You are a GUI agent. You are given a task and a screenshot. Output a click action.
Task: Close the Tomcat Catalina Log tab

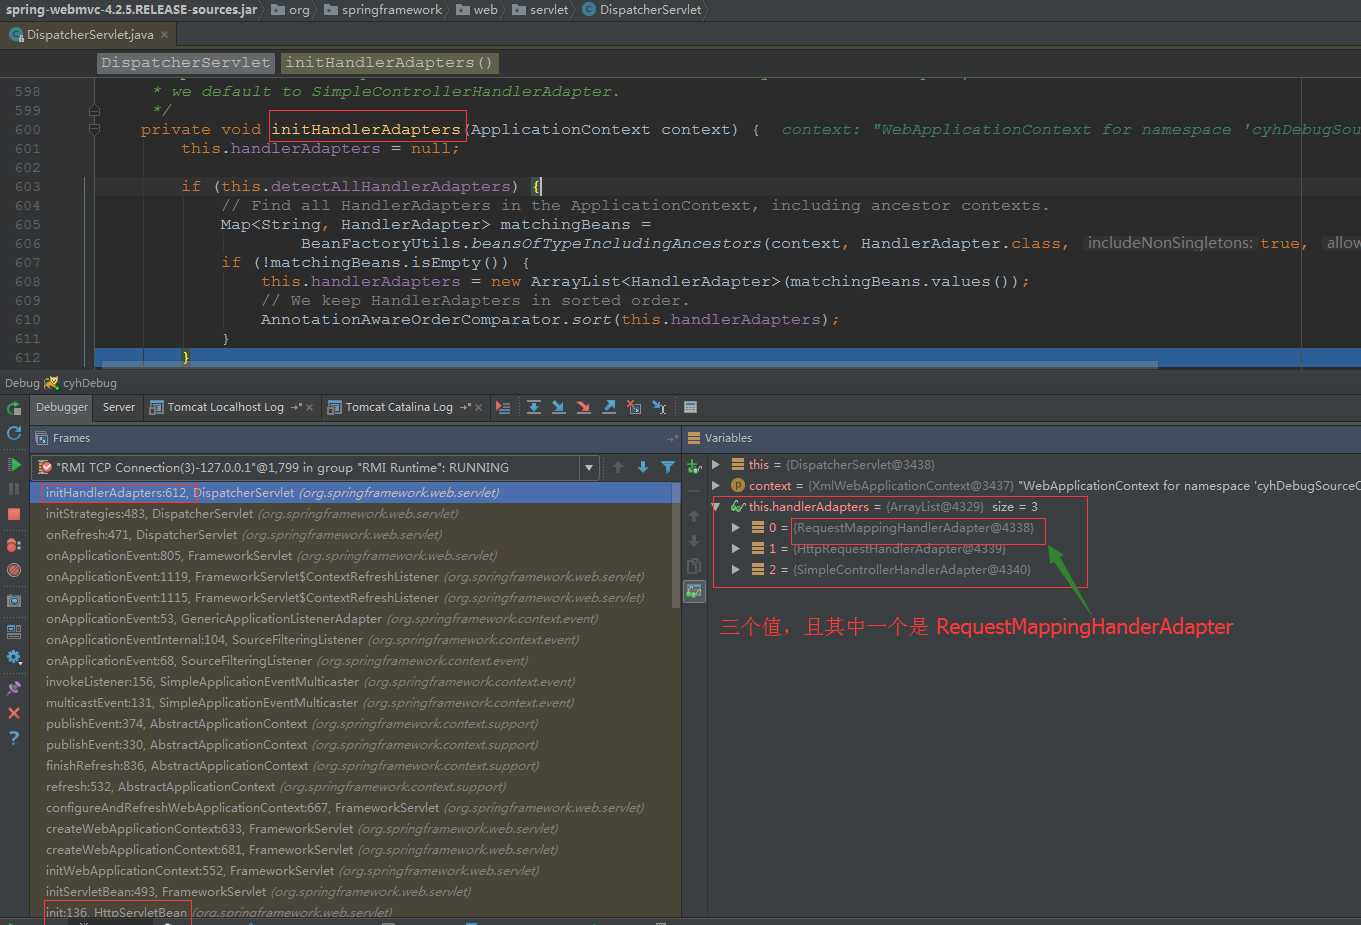(x=479, y=407)
